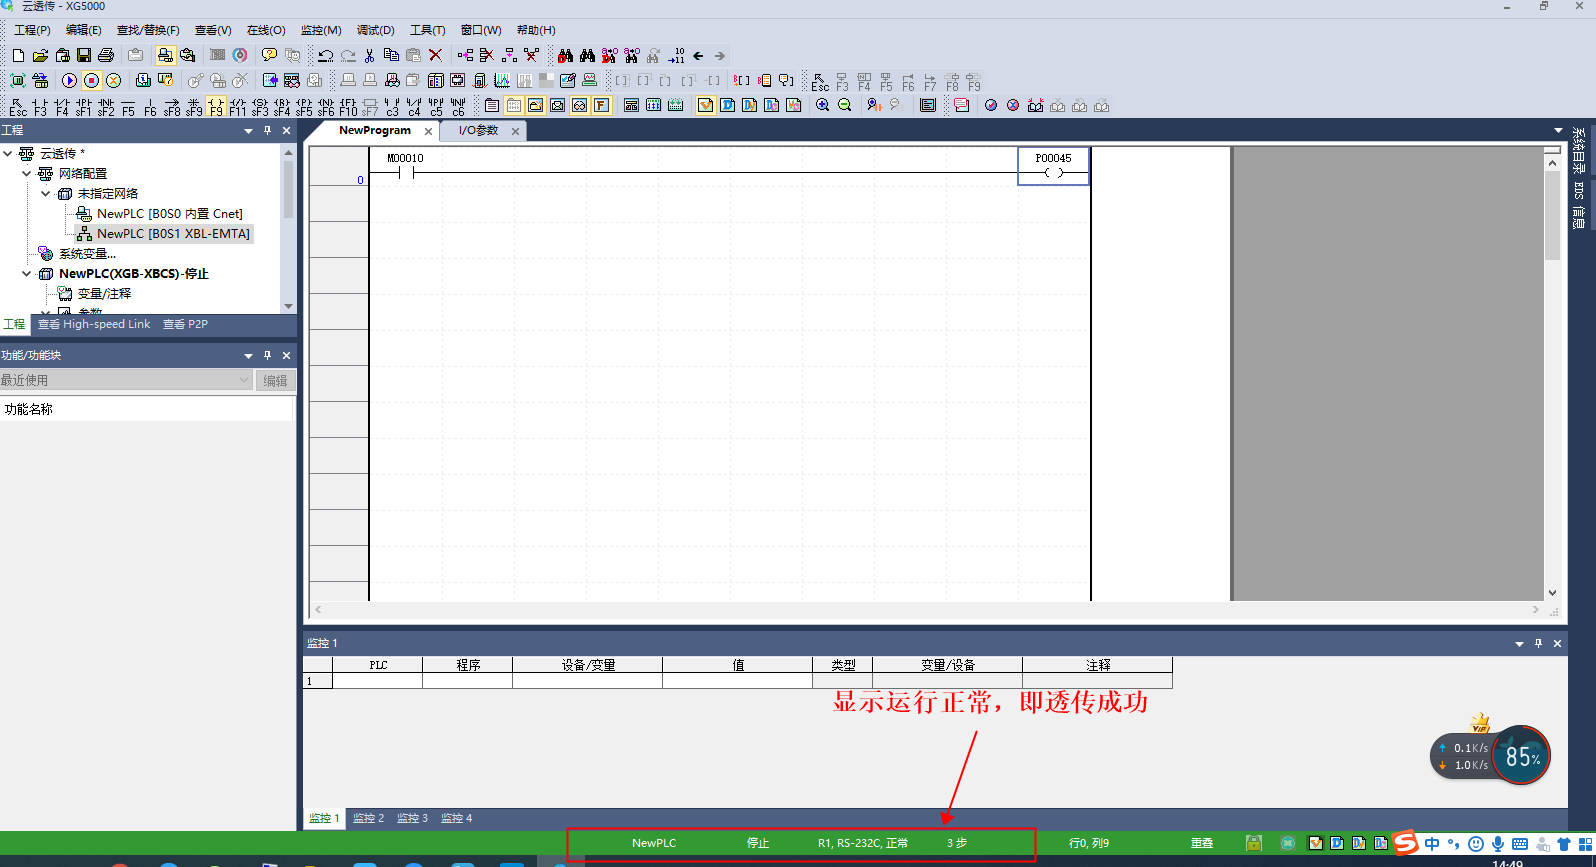Open the 最近使用 function dropdown
Viewport: 1596px width, 867px height.
pyautogui.click(x=244, y=380)
